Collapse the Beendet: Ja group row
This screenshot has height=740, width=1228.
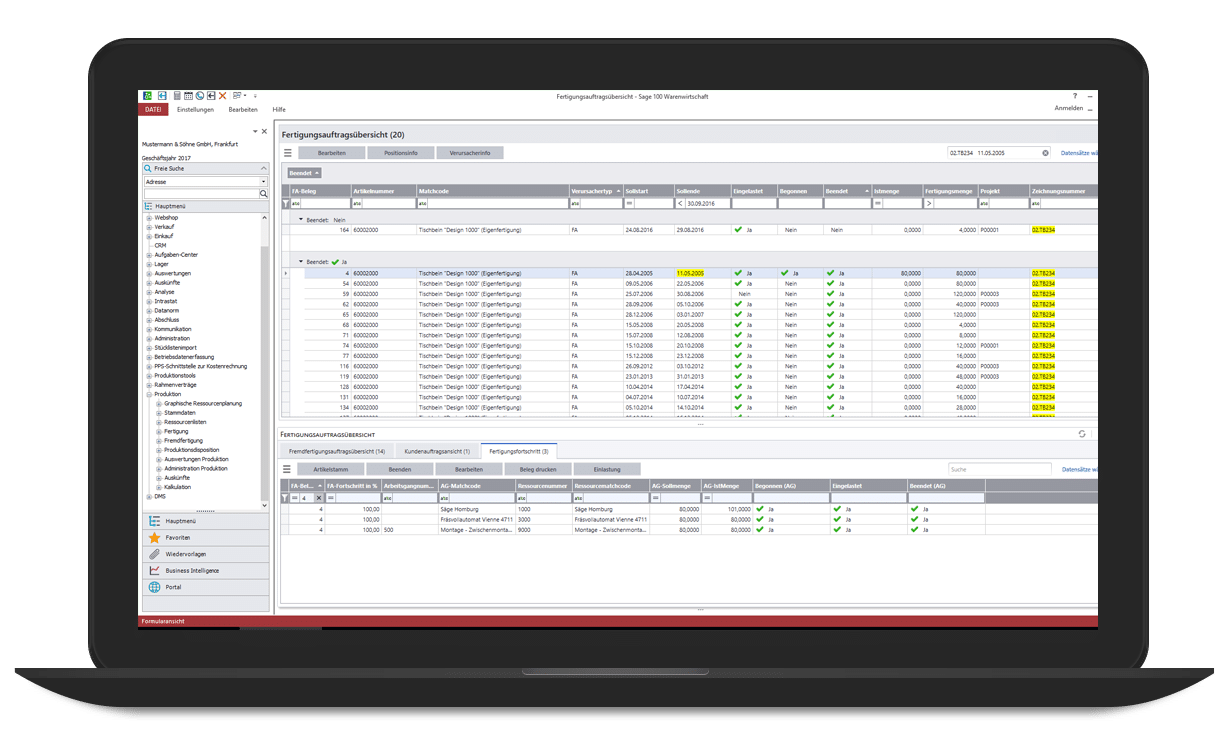(300, 262)
